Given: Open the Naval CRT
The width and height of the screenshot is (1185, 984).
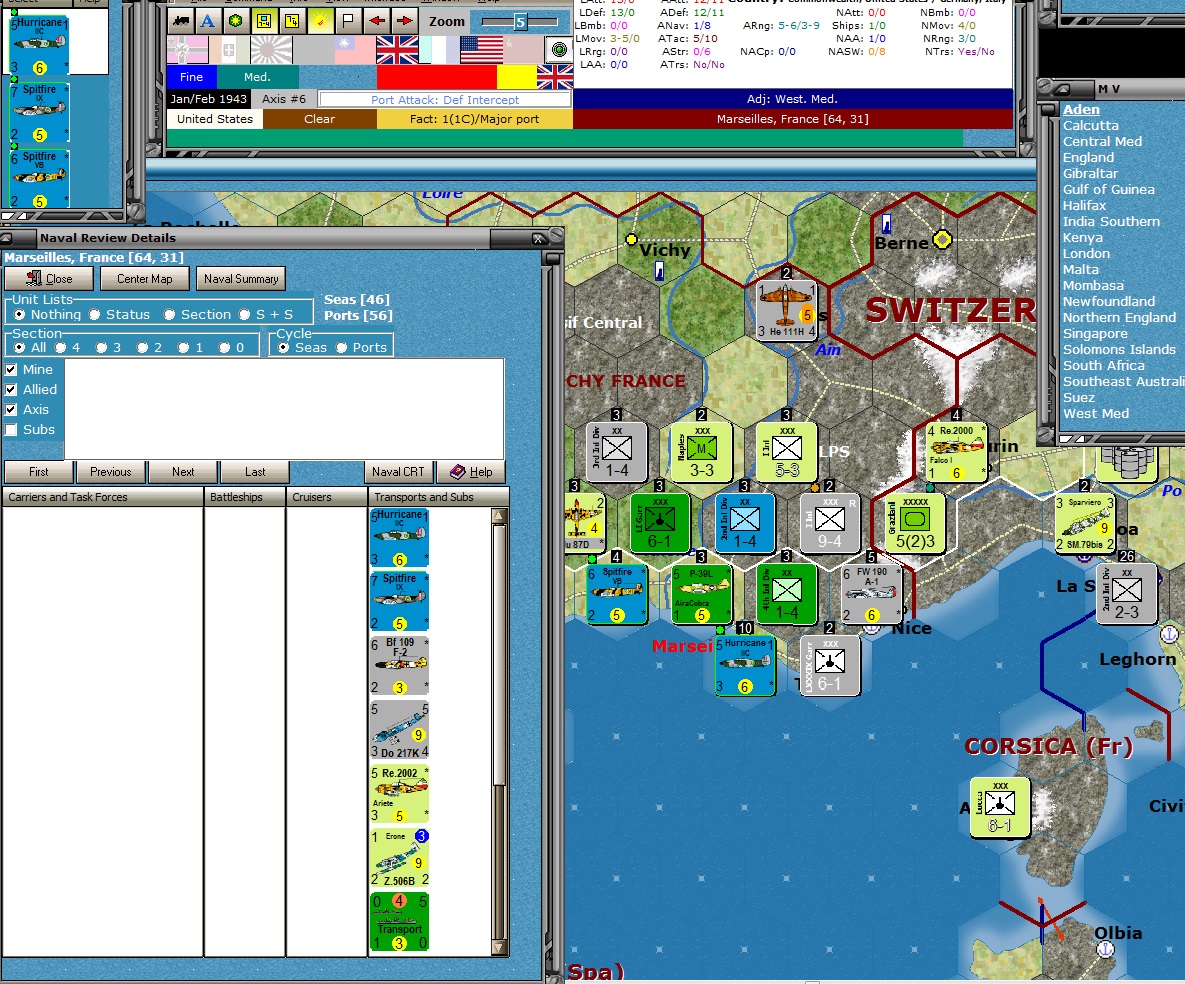Looking at the screenshot, I should point(398,472).
